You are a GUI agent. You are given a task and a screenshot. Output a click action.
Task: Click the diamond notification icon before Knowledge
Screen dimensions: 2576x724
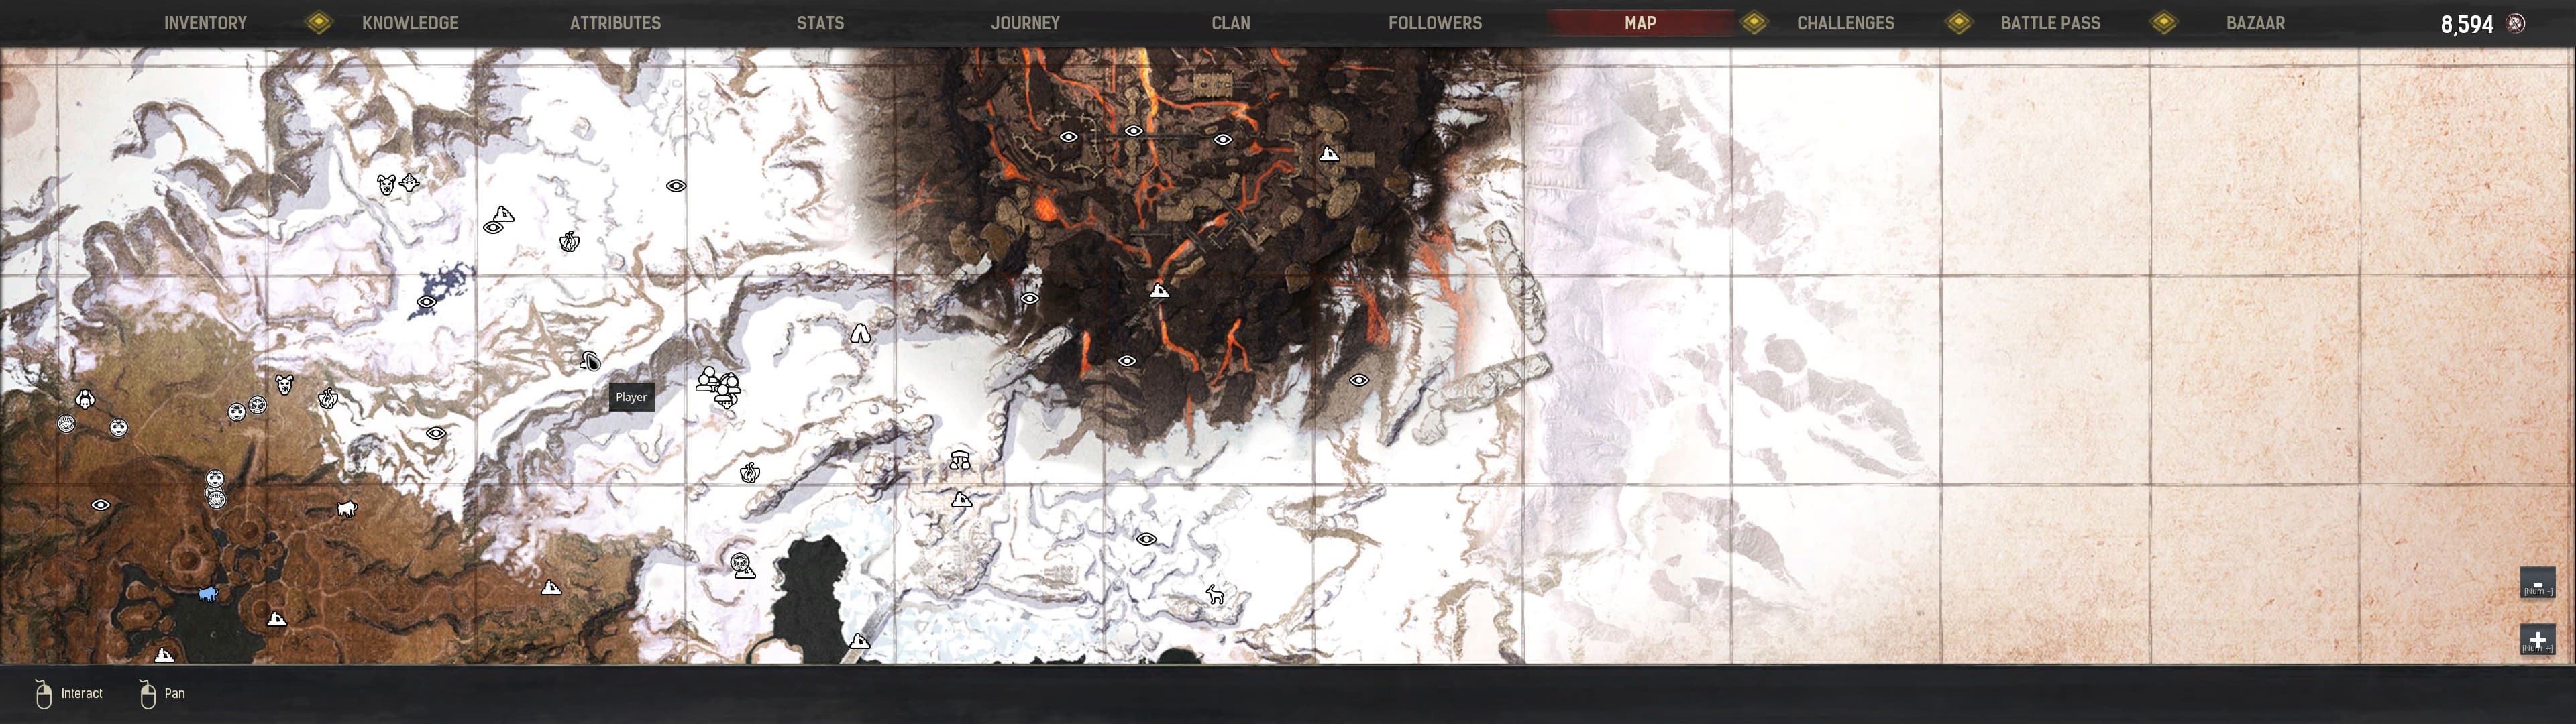[x=319, y=22]
